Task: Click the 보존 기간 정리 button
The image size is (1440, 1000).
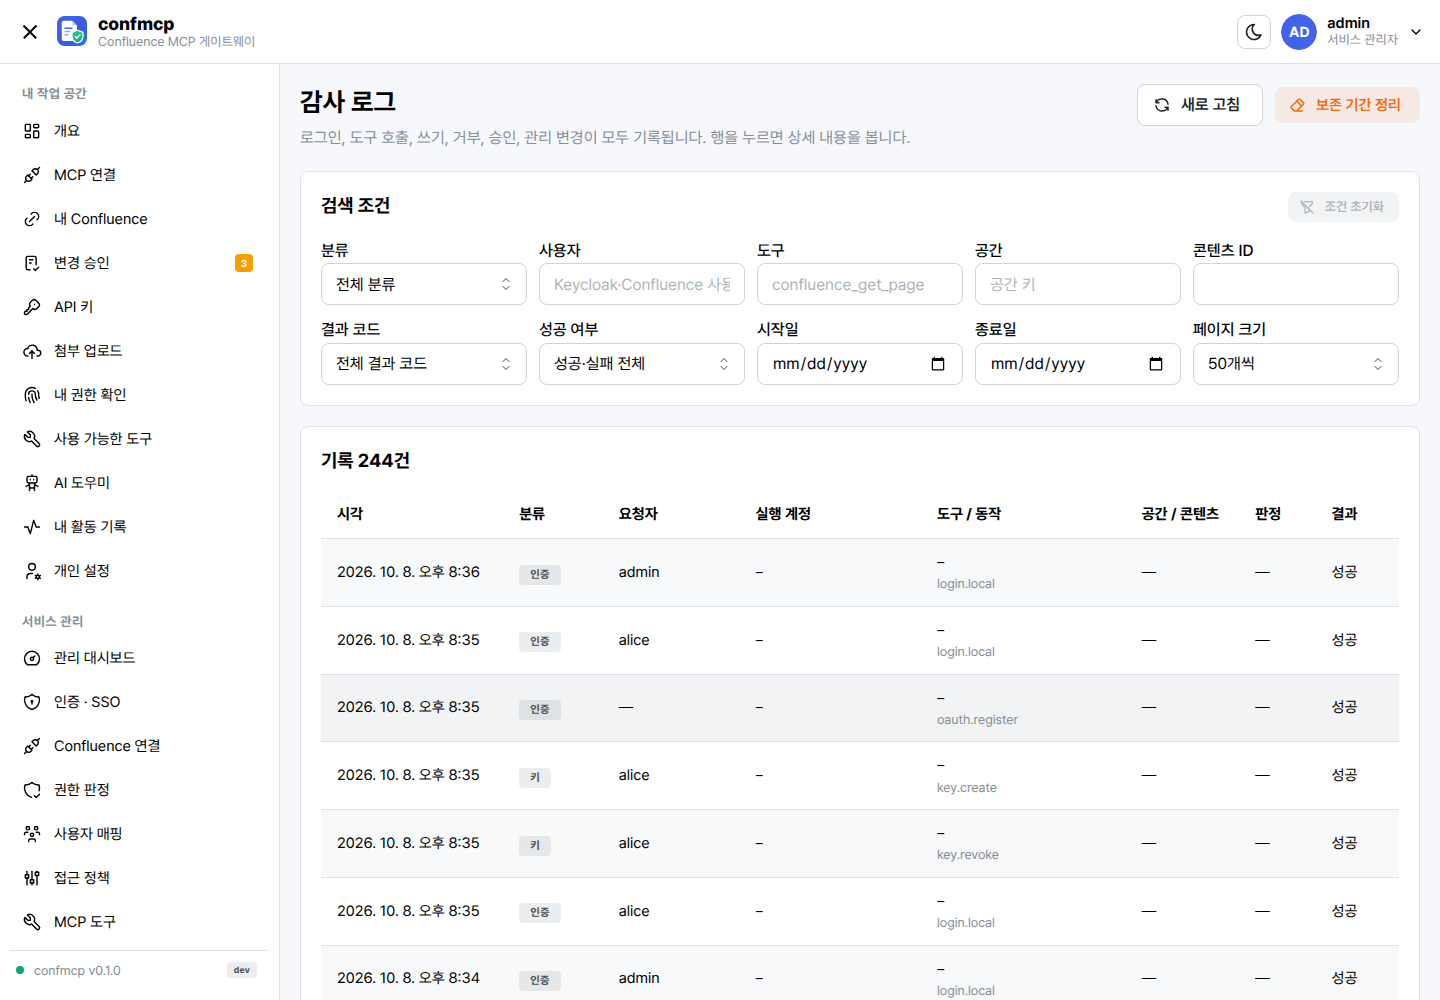Action: point(1347,105)
